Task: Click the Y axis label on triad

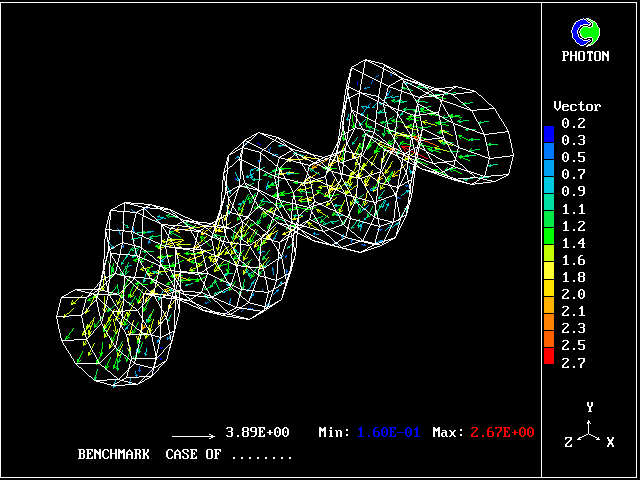Action: point(591,407)
